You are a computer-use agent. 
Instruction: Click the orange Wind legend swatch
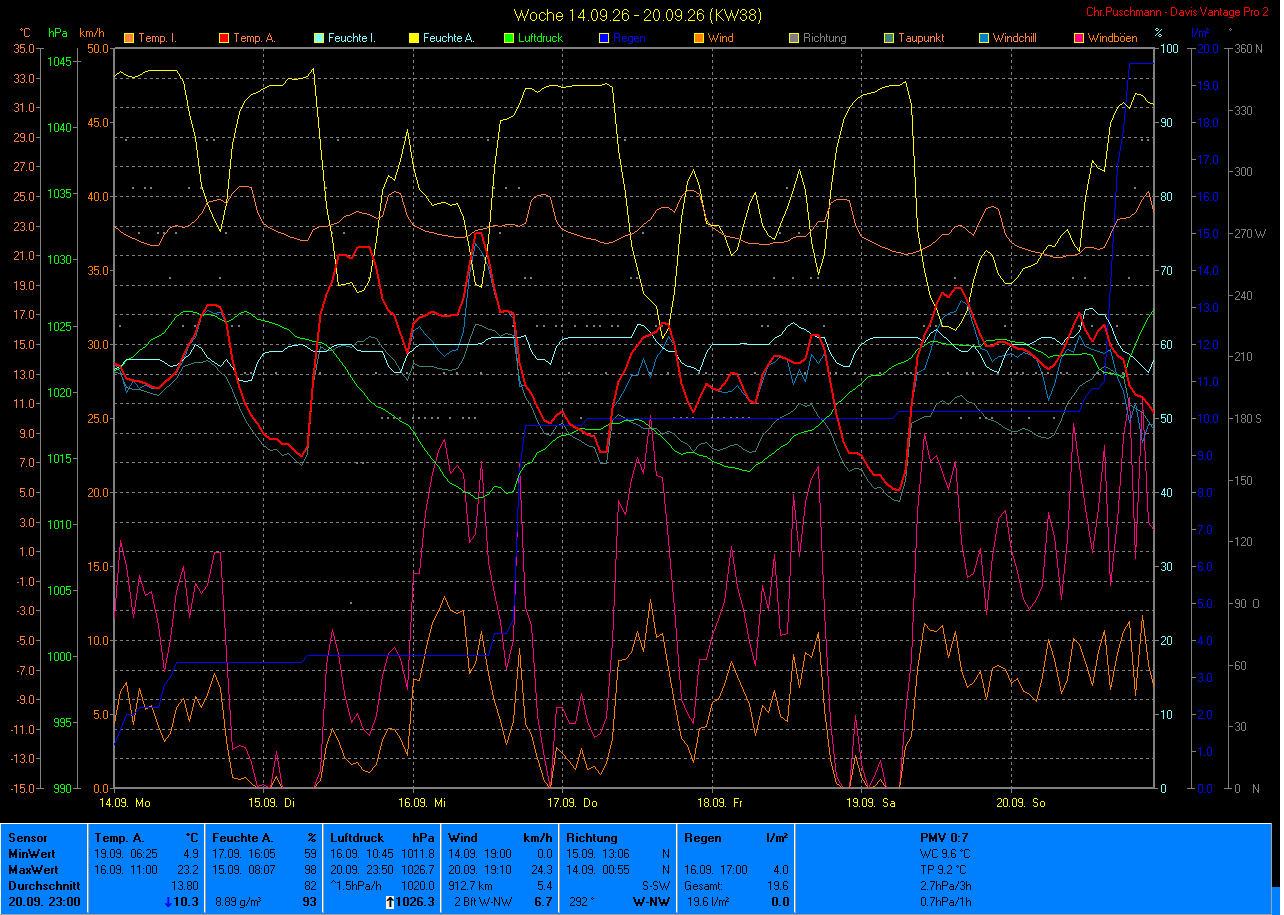[x=698, y=39]
